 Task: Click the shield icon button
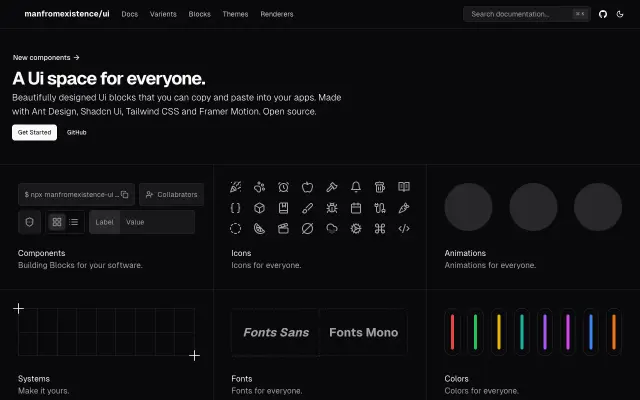coord(29,222)
